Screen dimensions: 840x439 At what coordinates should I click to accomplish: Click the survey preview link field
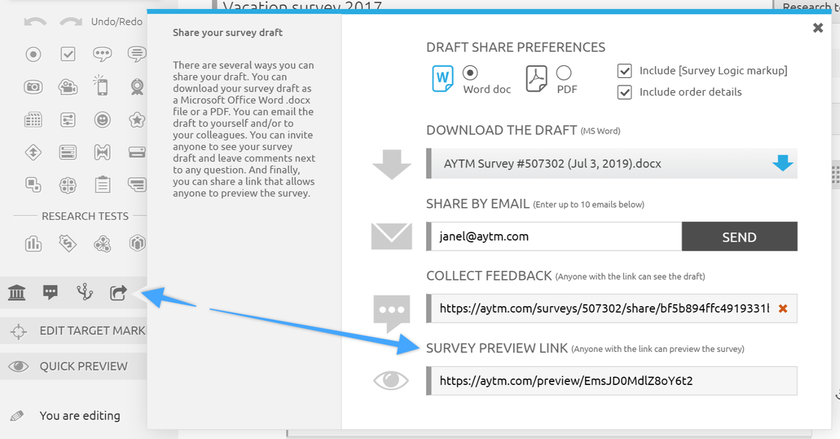point(611,381)
